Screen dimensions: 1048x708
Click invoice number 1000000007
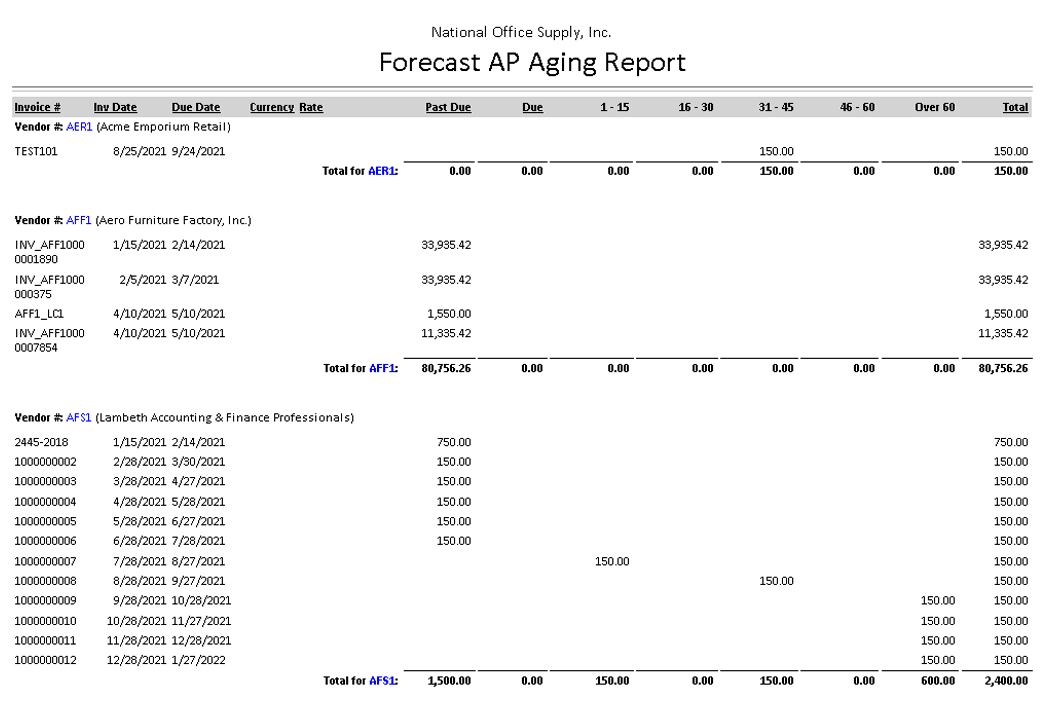tap(45, 561)
